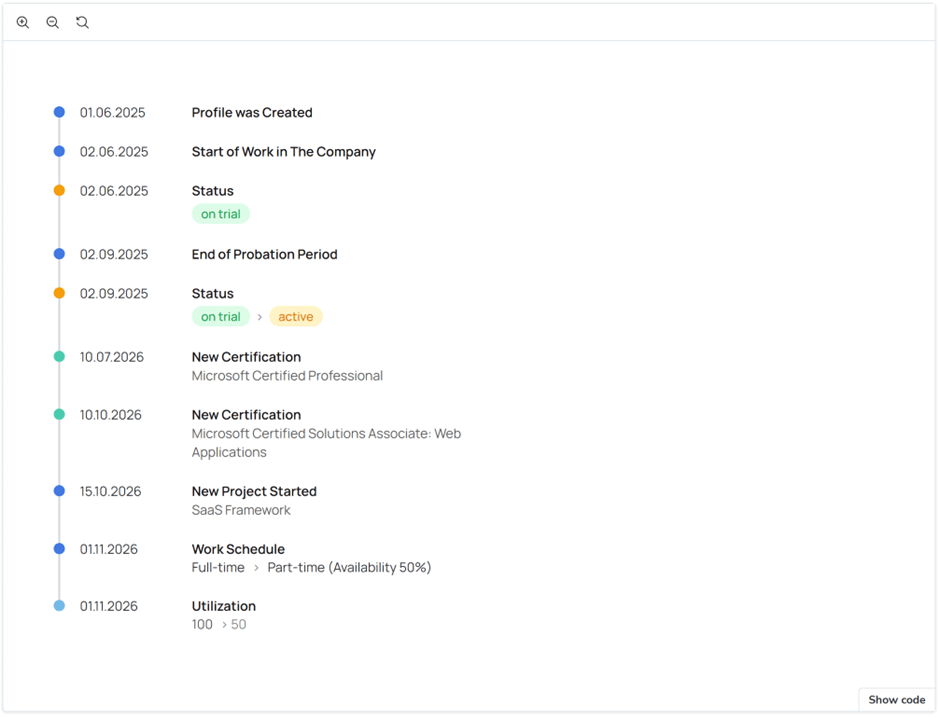Select the End of Probation Period marker dot

click(x=59, y=254)
